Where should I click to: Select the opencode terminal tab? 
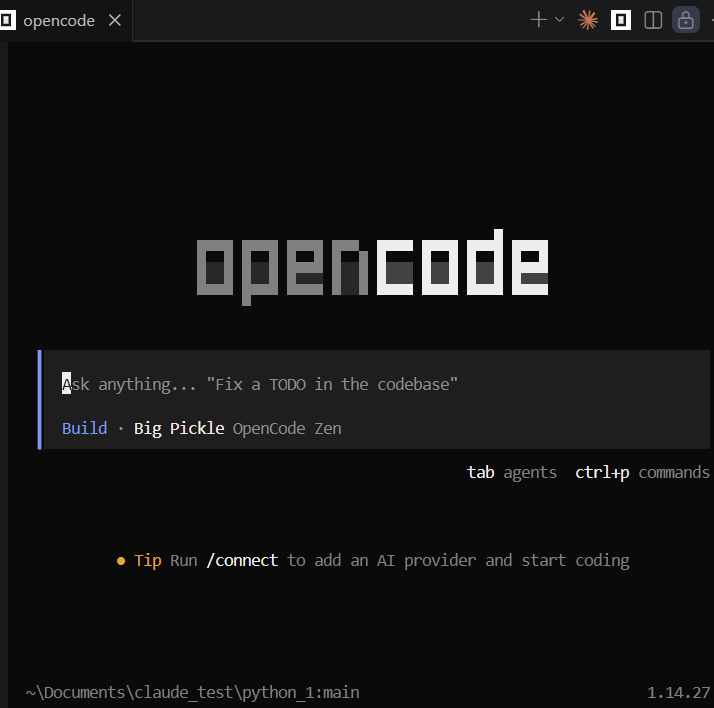[x=59, y=20]
